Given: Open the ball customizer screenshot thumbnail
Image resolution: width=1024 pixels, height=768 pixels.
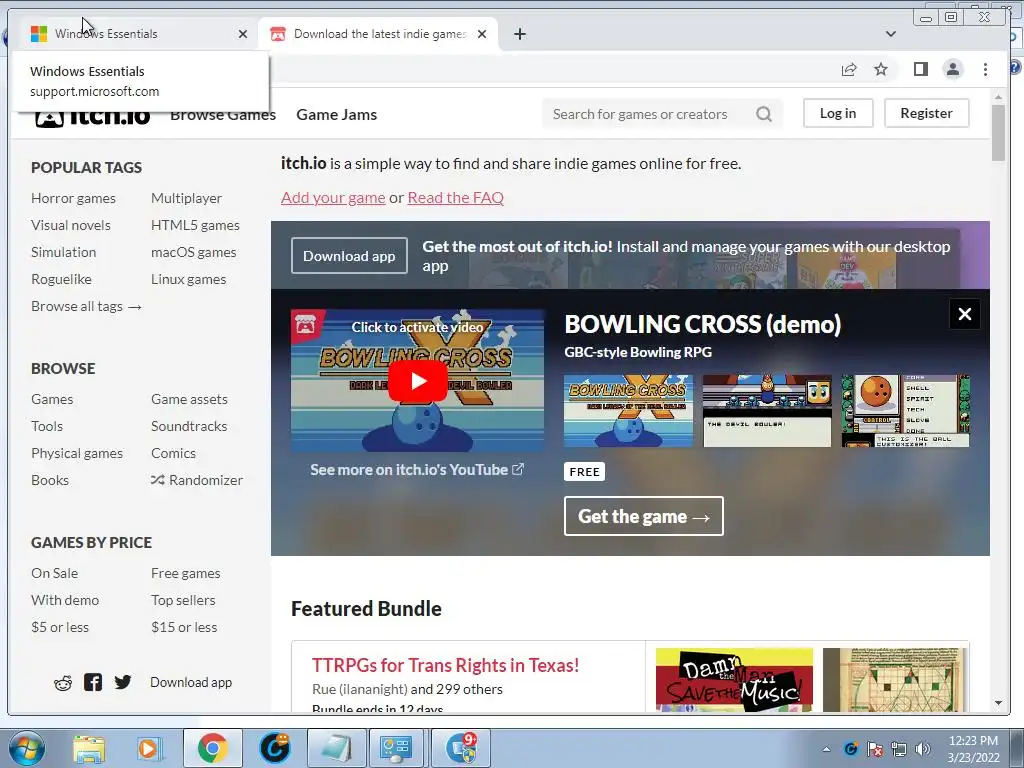Looking at the screenshot, I should 905,411.
